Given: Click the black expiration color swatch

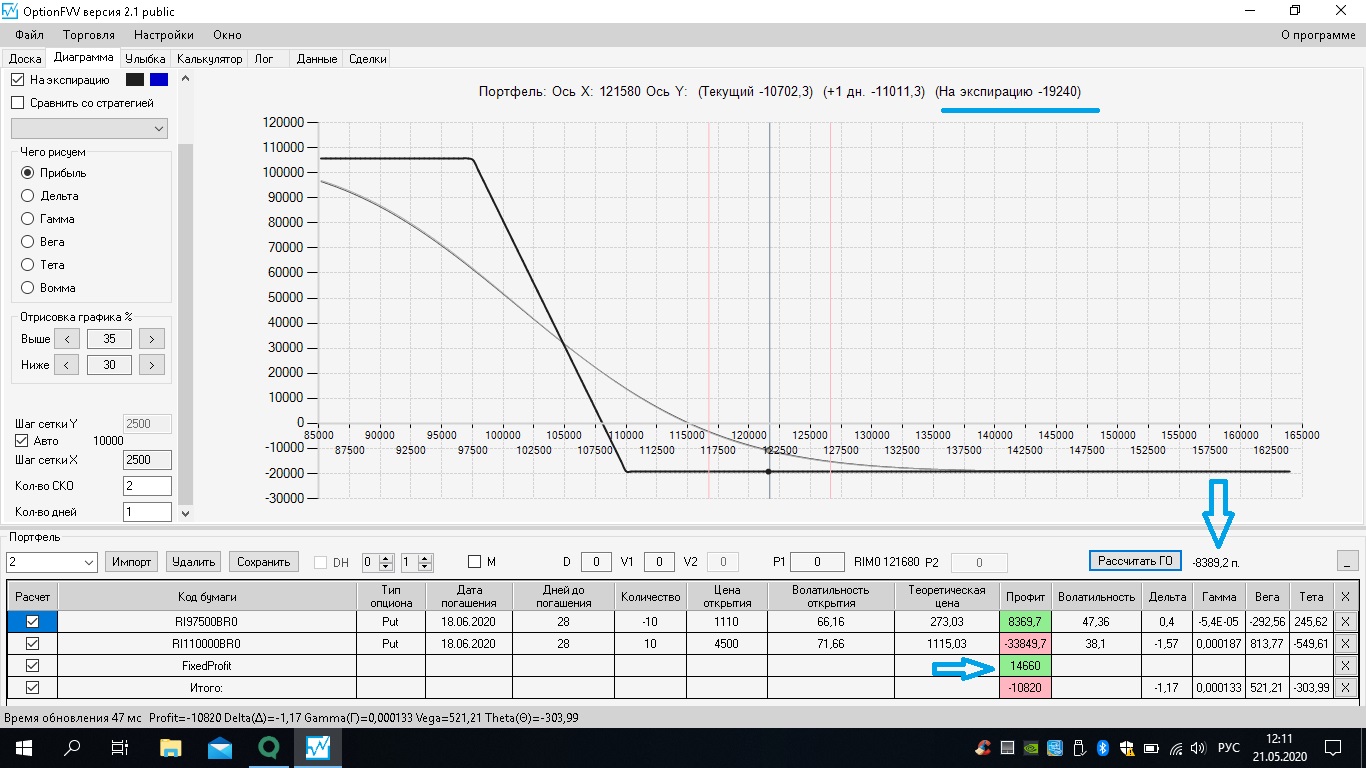Looking at the screenshot, I should click(x=135, y=80).
